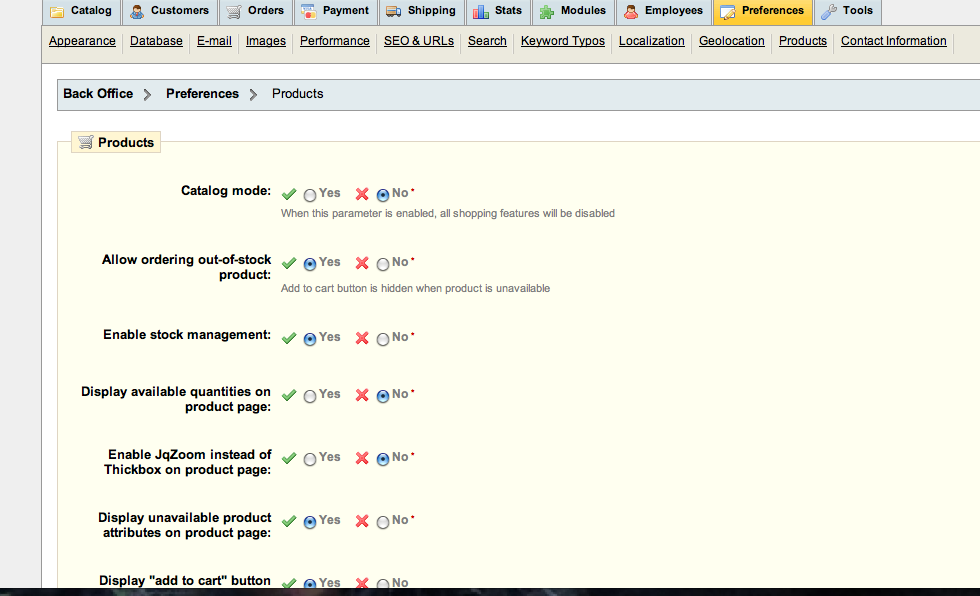Click Back Office in breadcrumb
Viewport: 980px width, 596px height.
point(98,94)
